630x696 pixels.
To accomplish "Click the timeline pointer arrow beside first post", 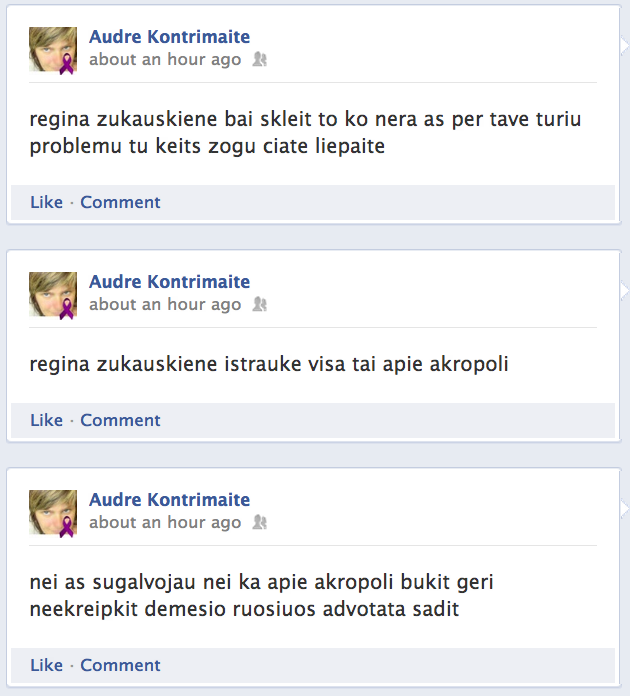I will pos(625,46).
